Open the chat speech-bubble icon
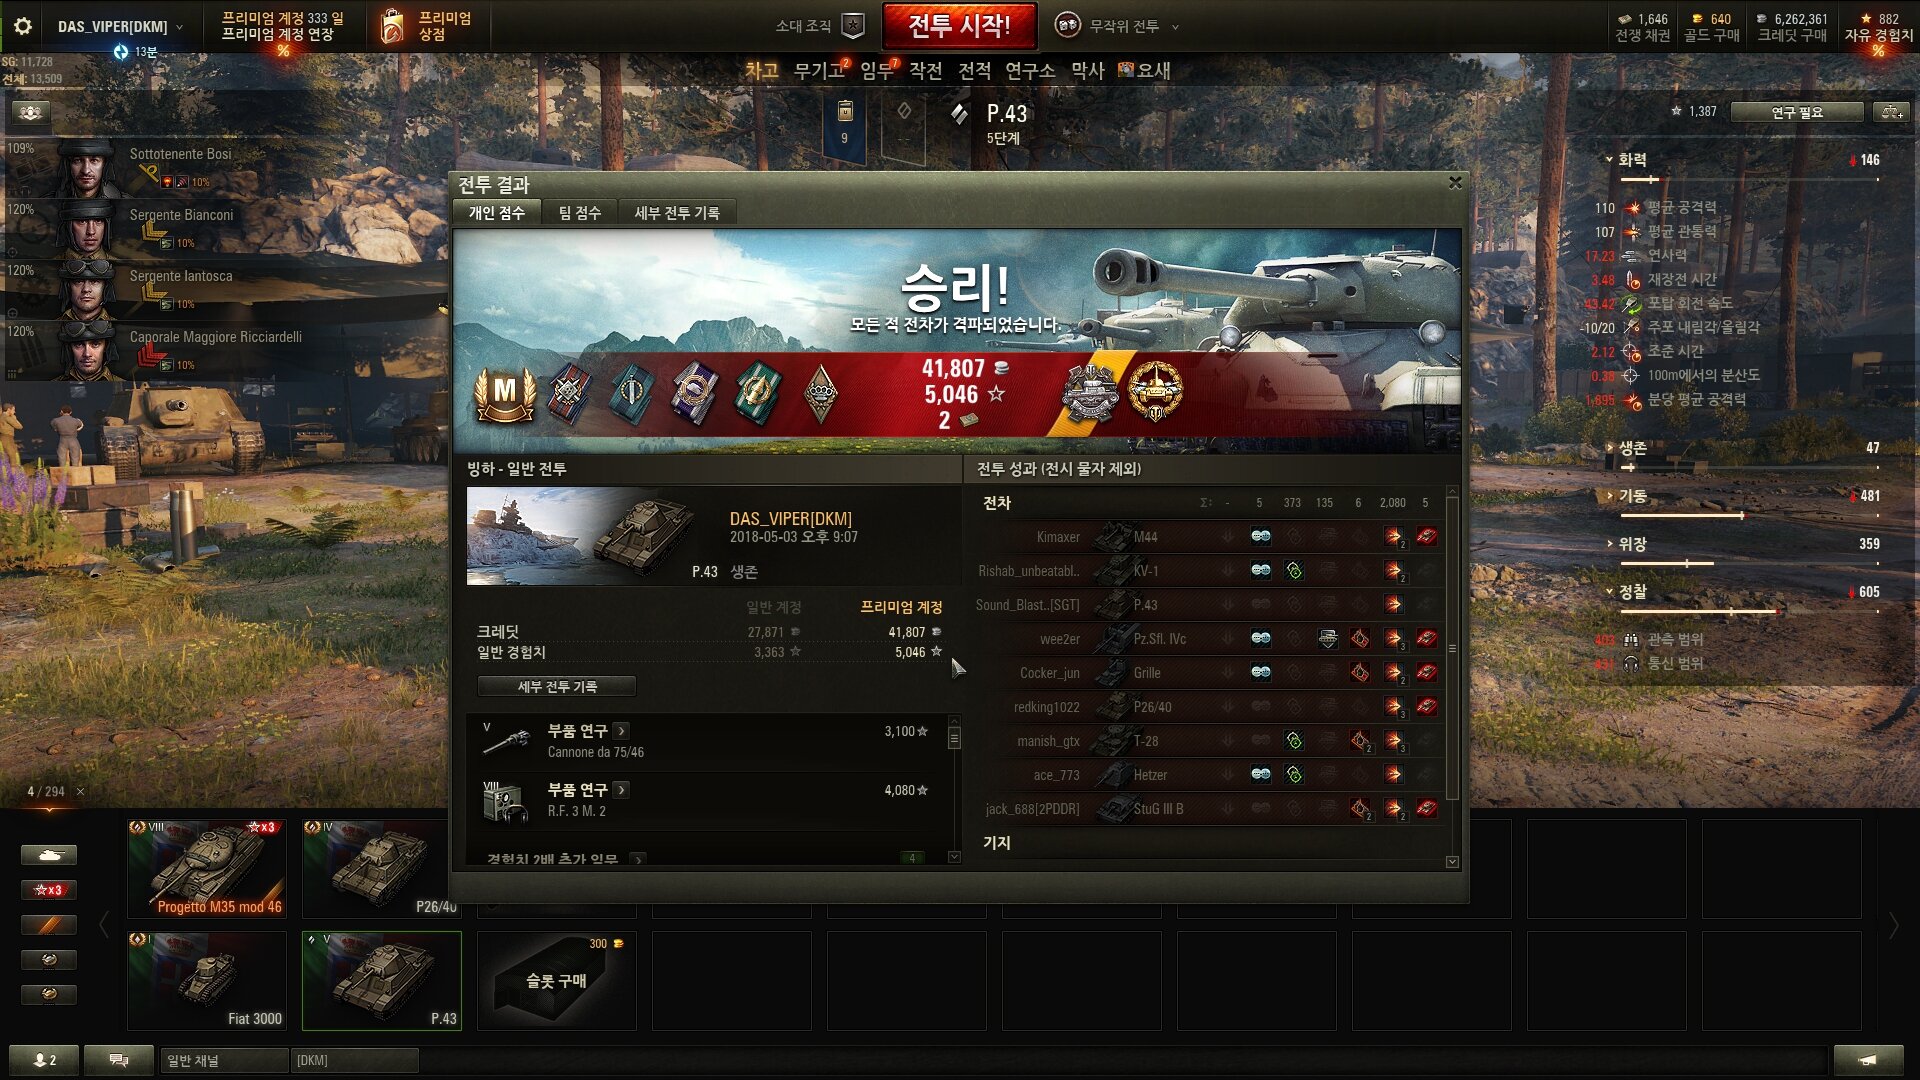 click(x=119, y=1060)
